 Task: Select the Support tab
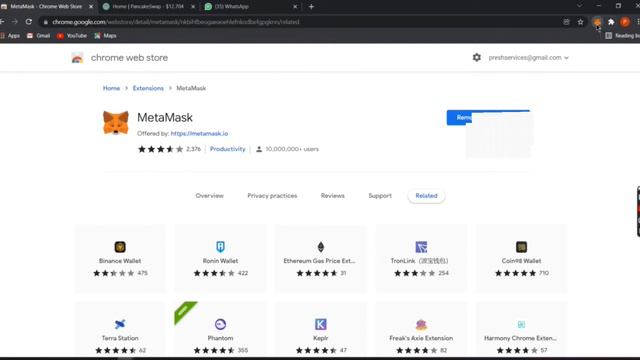coord(380,196)
